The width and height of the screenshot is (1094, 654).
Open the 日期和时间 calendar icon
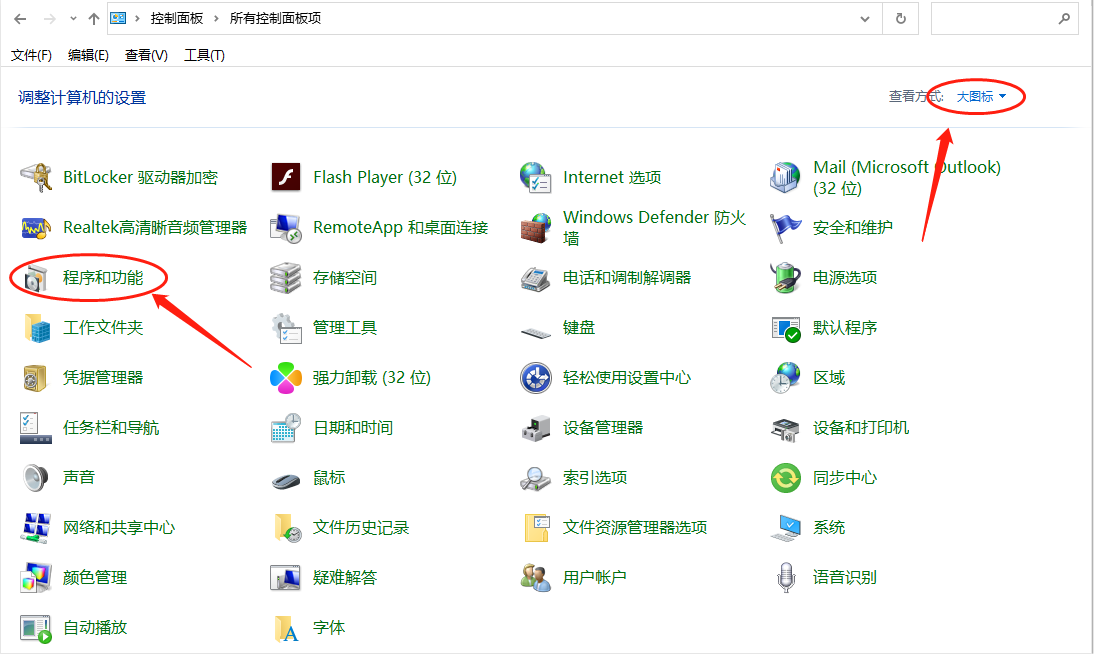click(x=285, y=428)
